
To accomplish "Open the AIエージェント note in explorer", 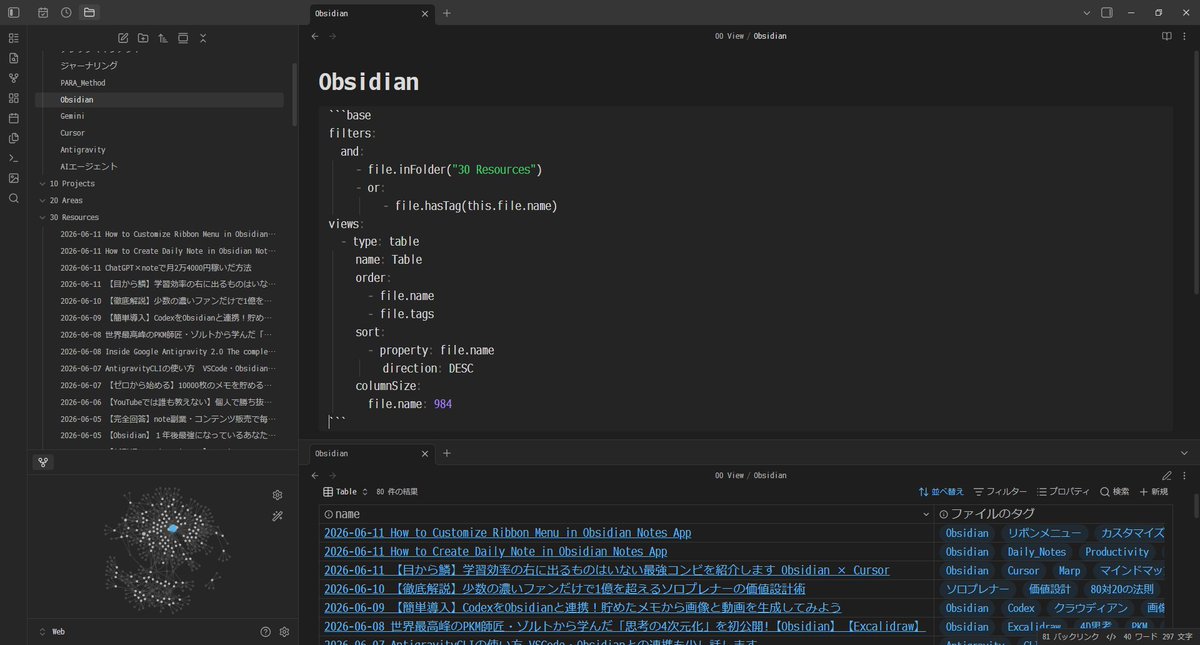I will [88, 167].
